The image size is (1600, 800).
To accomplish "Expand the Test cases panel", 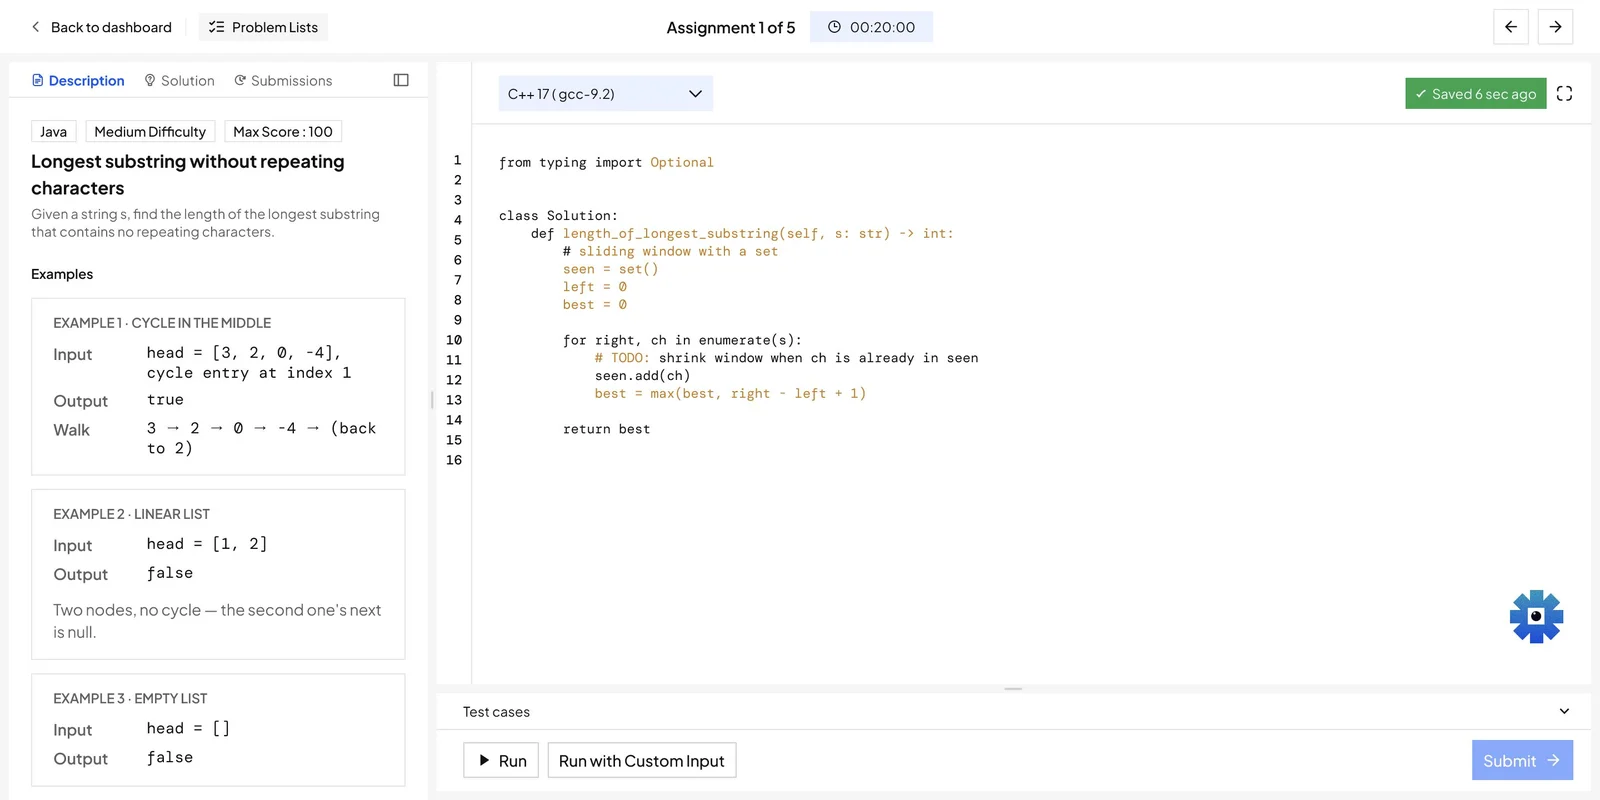I will [x=1564, y=711].
